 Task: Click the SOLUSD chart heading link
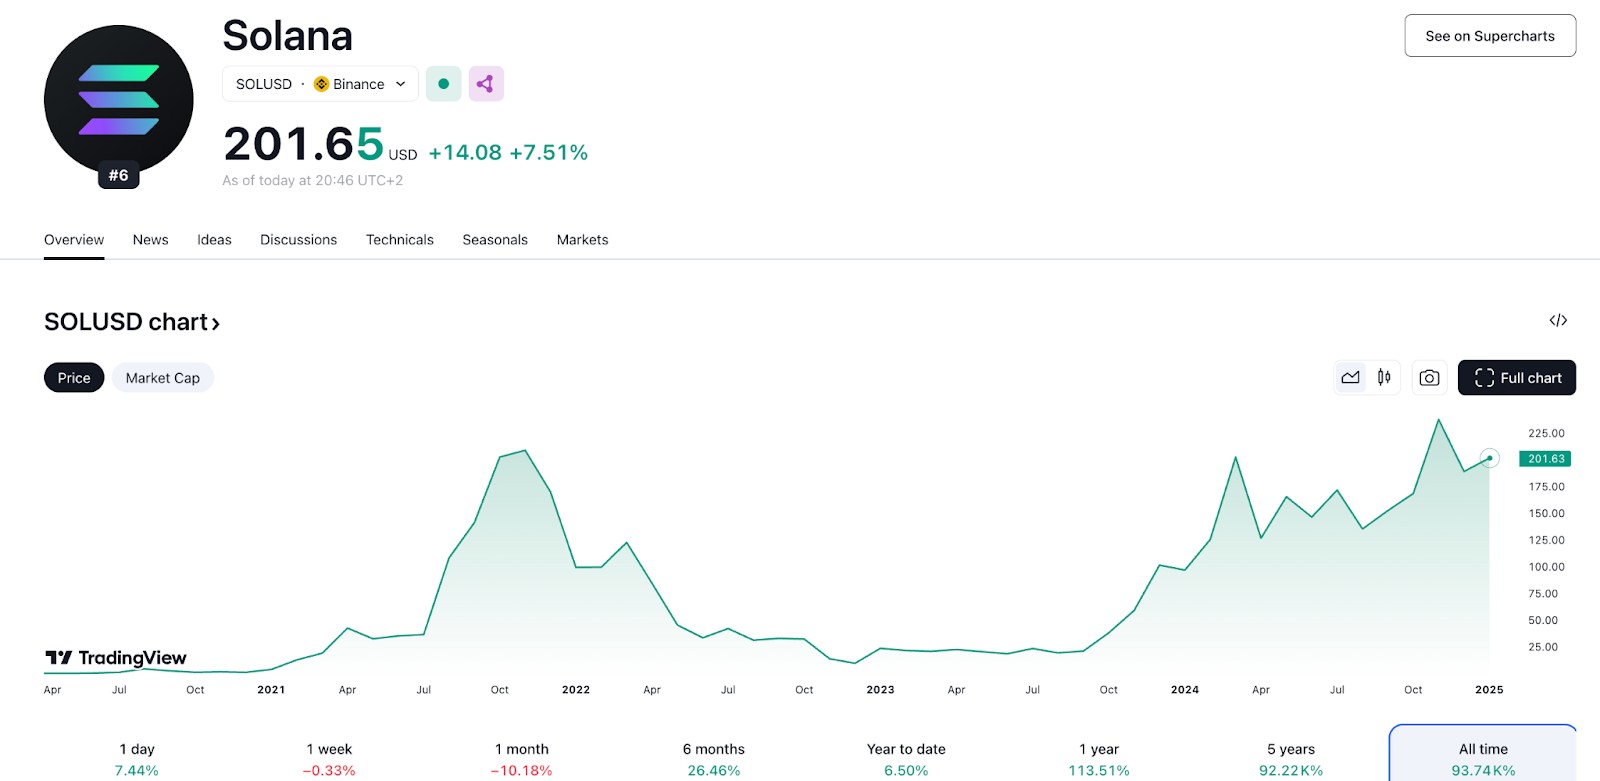tap(132, 322)
